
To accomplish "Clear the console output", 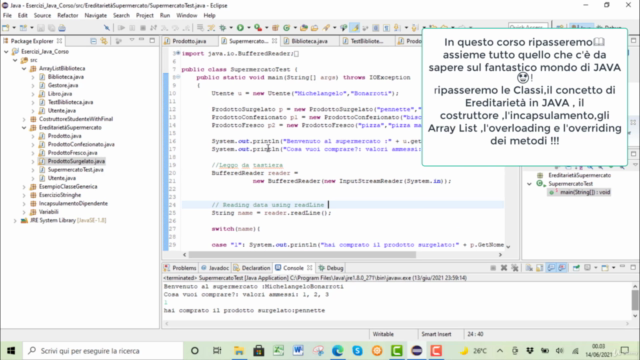I will pos(529,268).
